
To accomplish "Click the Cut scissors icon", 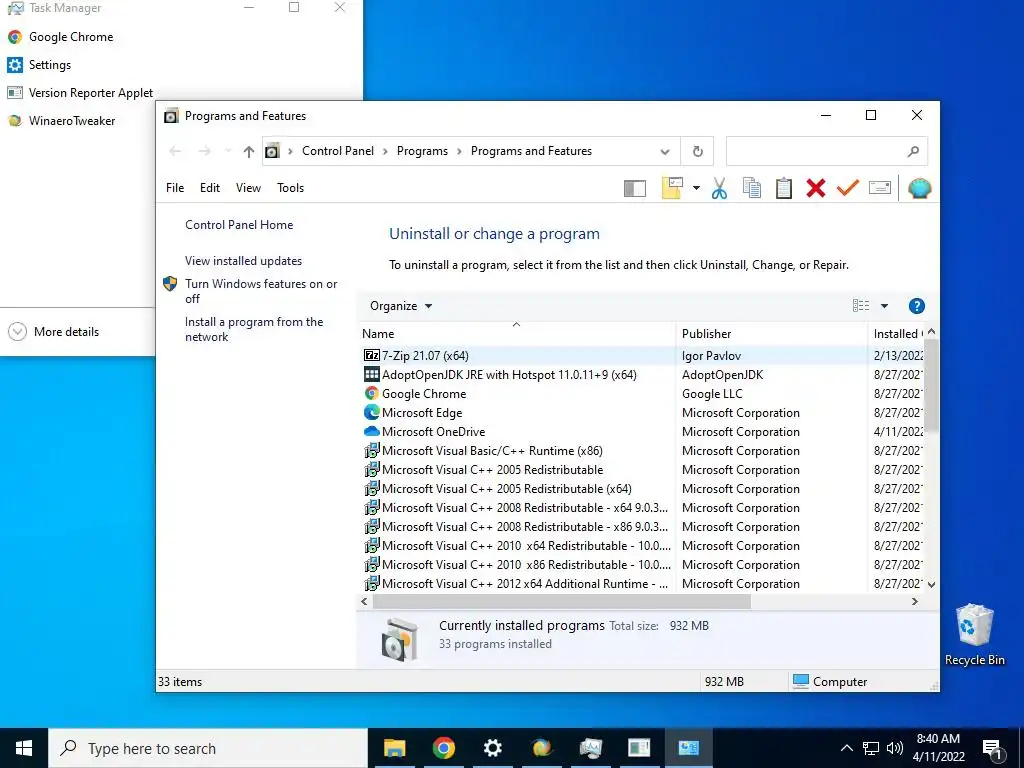I will pos(719,188).
